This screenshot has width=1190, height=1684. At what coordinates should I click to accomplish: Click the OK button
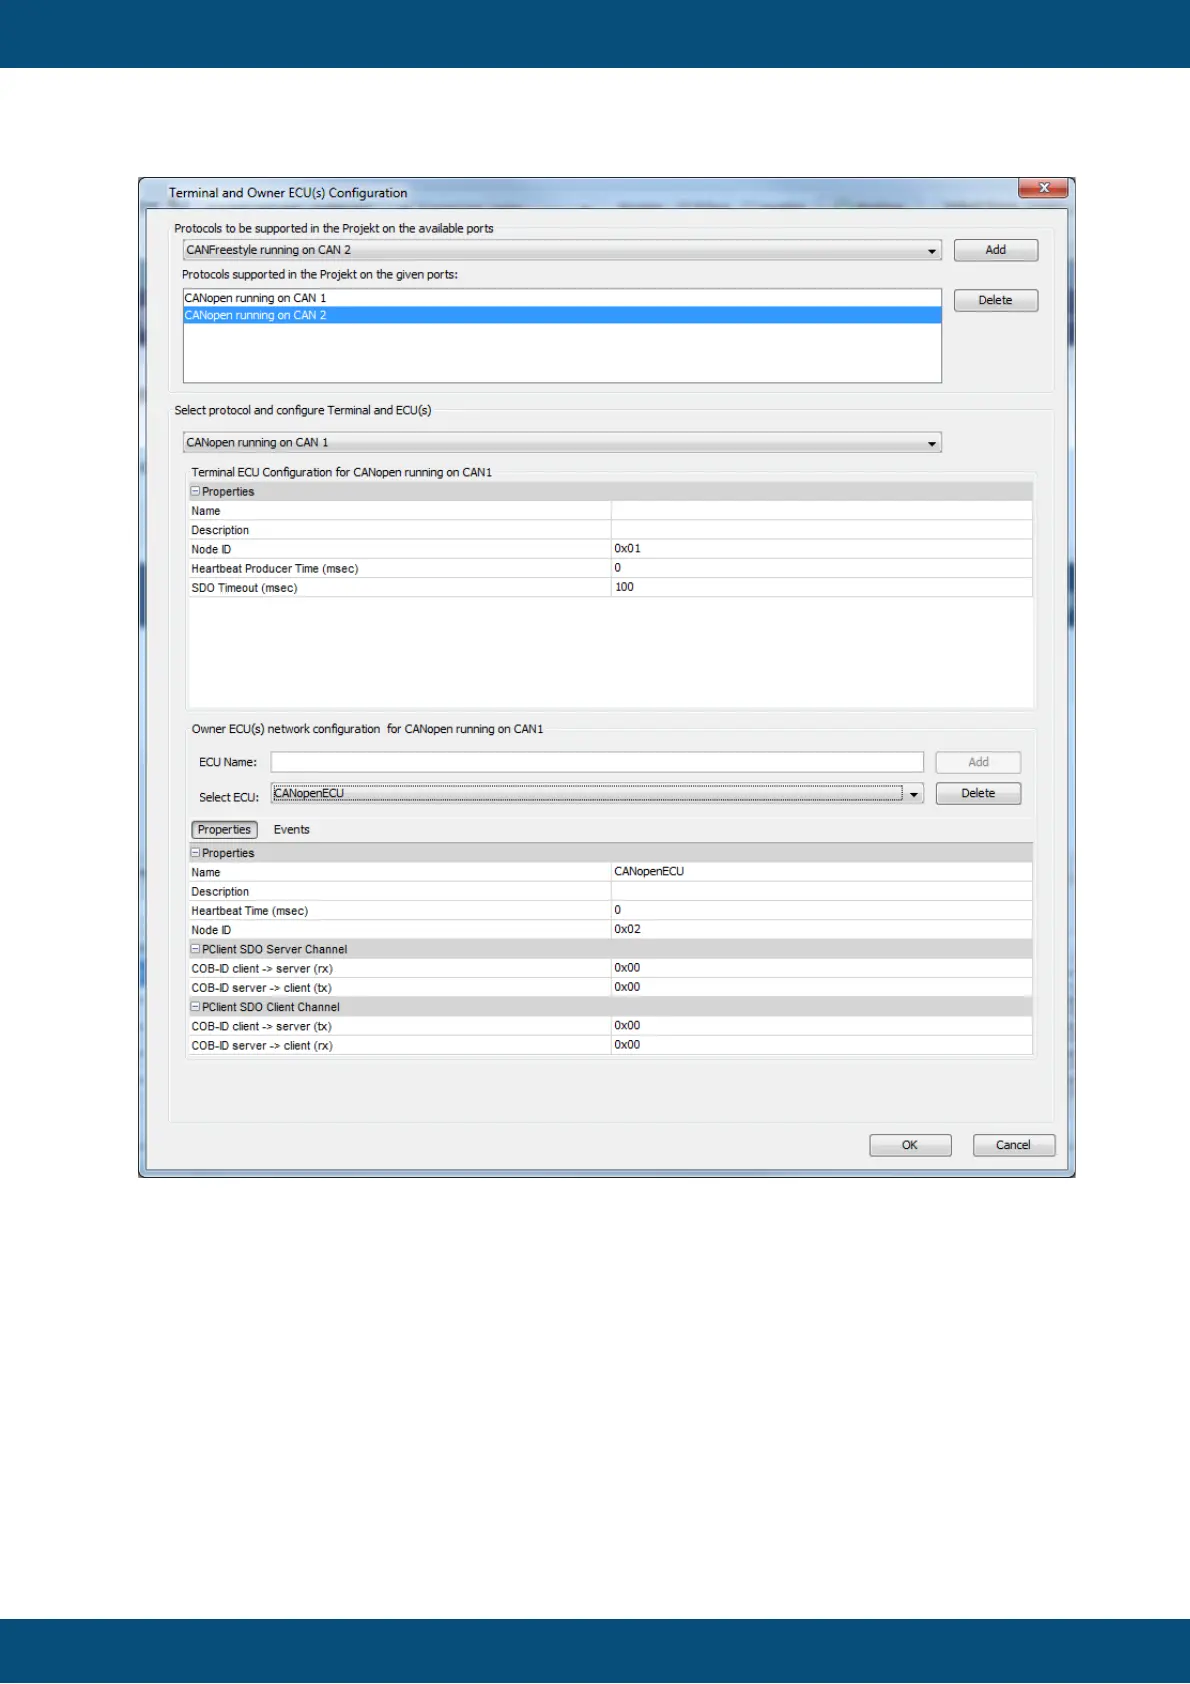(910, 1145)
